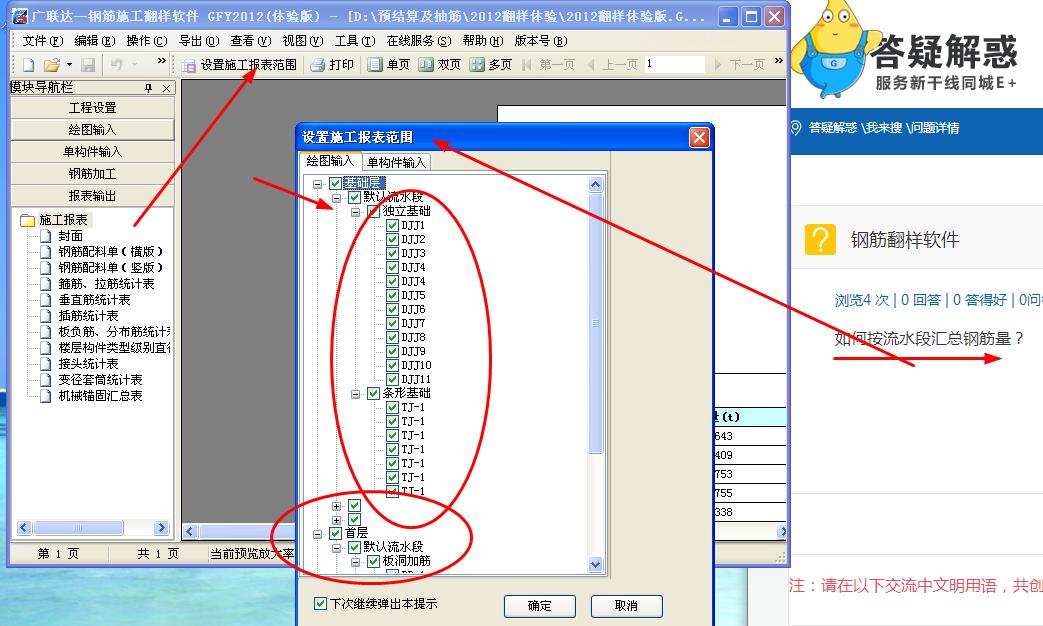Screen dimensions: 1043x626
Task: Open 箍筋、拉筋统计表 report
Action: point(106,284)
